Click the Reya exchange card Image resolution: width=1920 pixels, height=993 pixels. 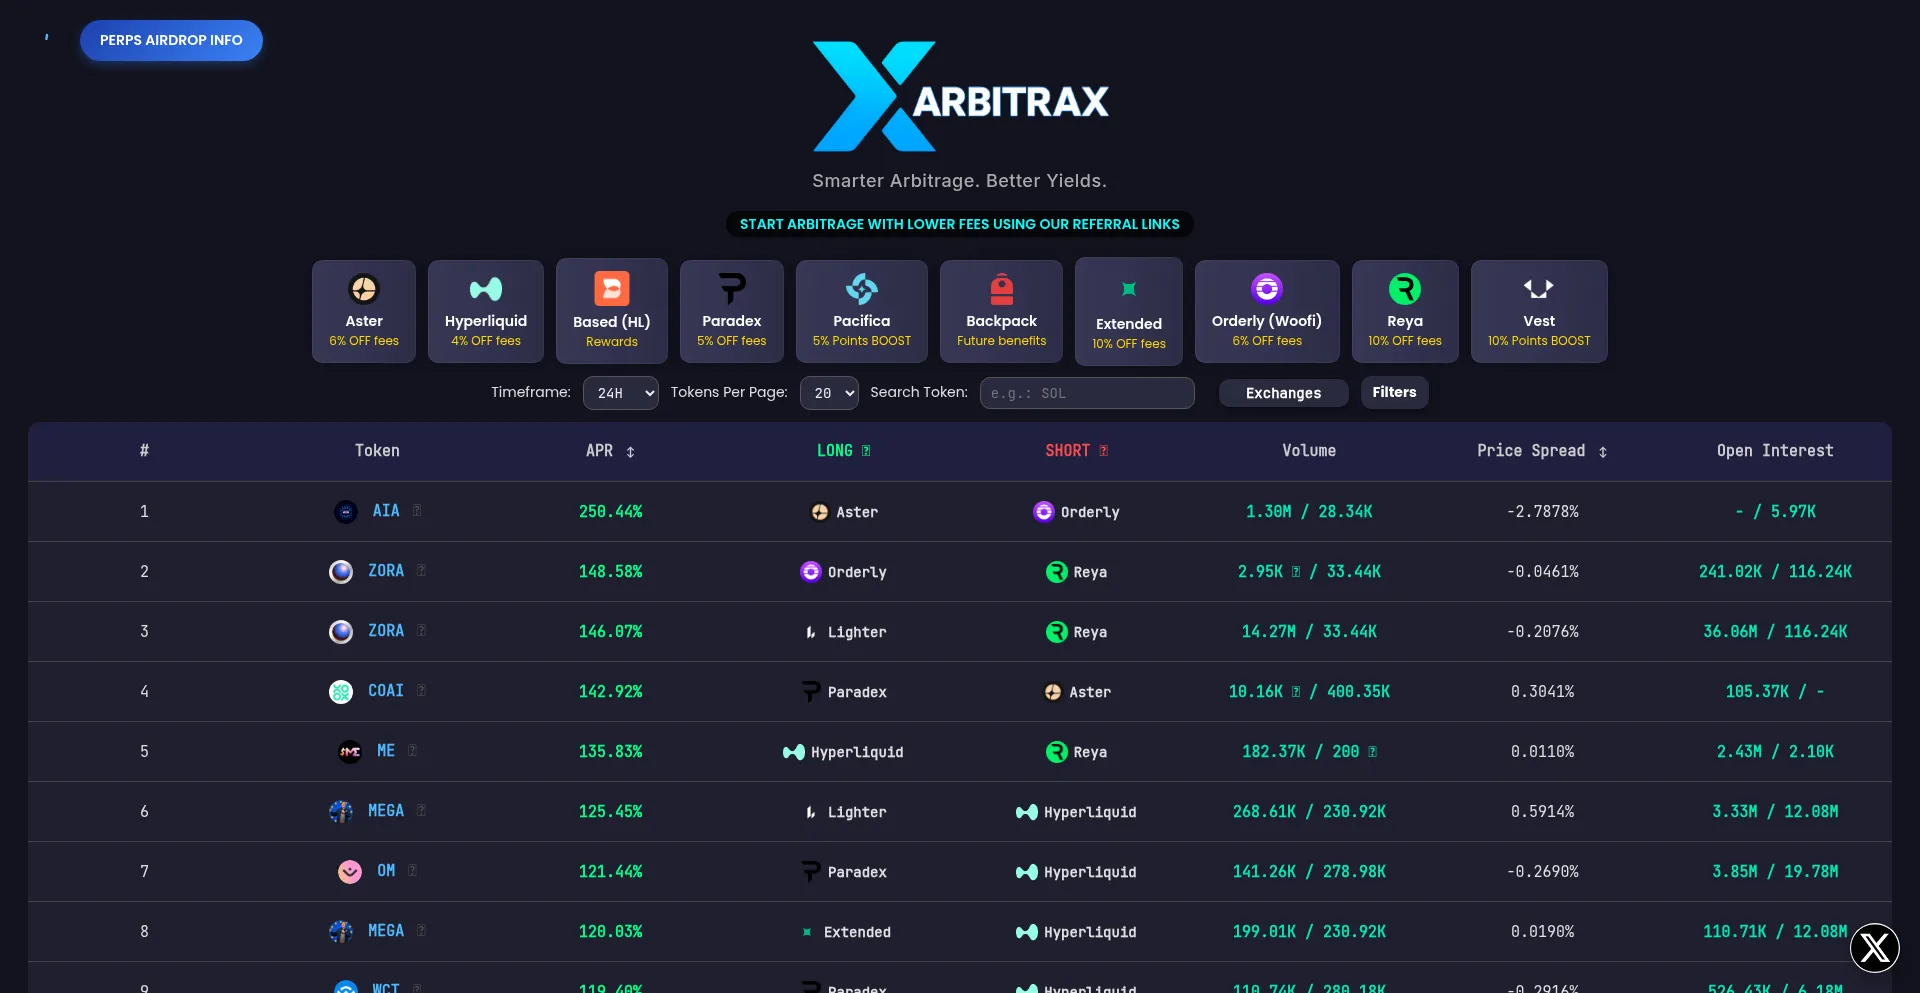click(x=1404, y=312)
